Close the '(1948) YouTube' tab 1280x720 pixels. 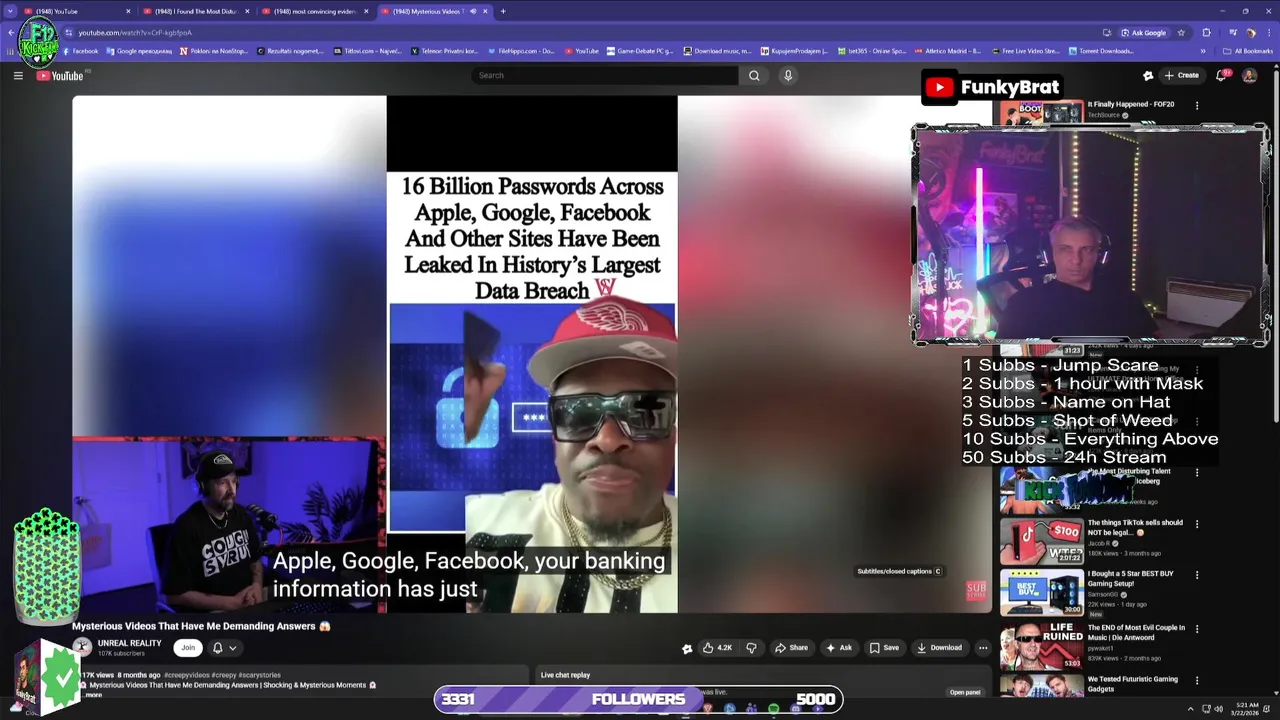coord(128,11)
